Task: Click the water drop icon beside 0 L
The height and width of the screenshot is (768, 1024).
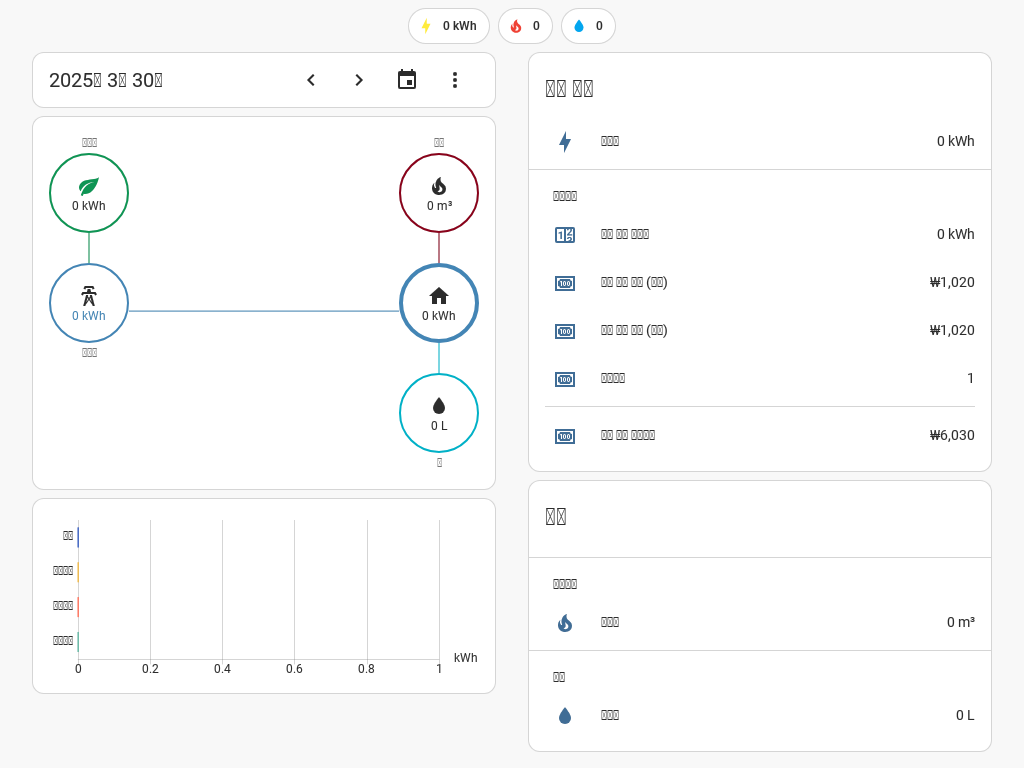Action: pos(565,716)
